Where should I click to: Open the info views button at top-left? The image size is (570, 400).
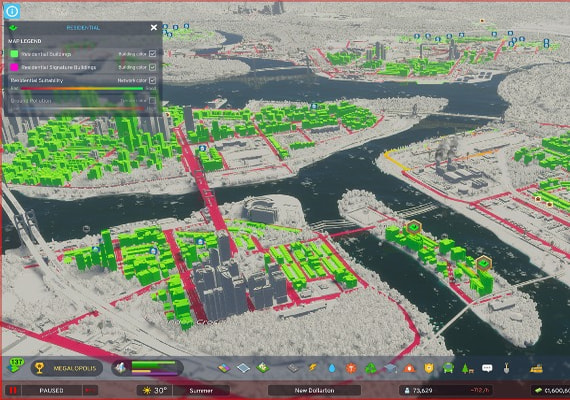[x=12, y=11]
